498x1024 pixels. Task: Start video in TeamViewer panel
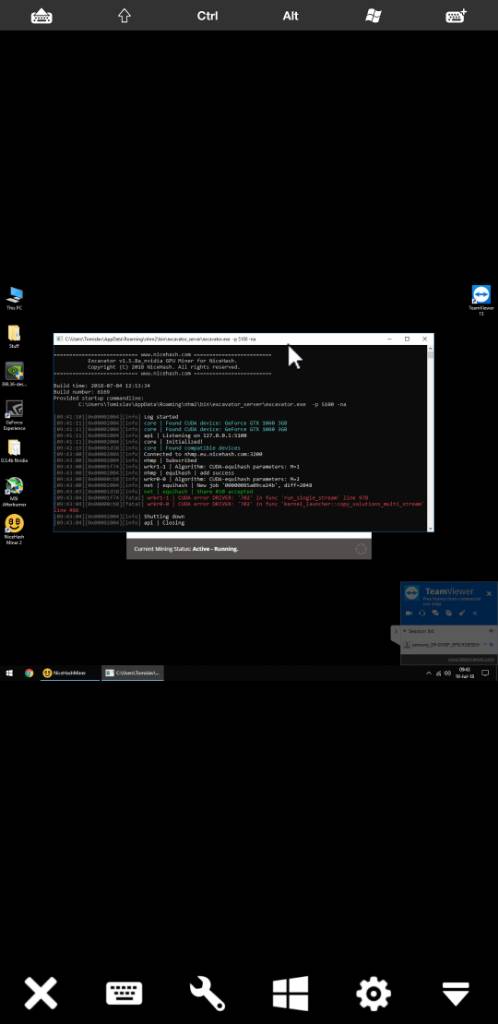pyautogui.click(x=409, y=613)
